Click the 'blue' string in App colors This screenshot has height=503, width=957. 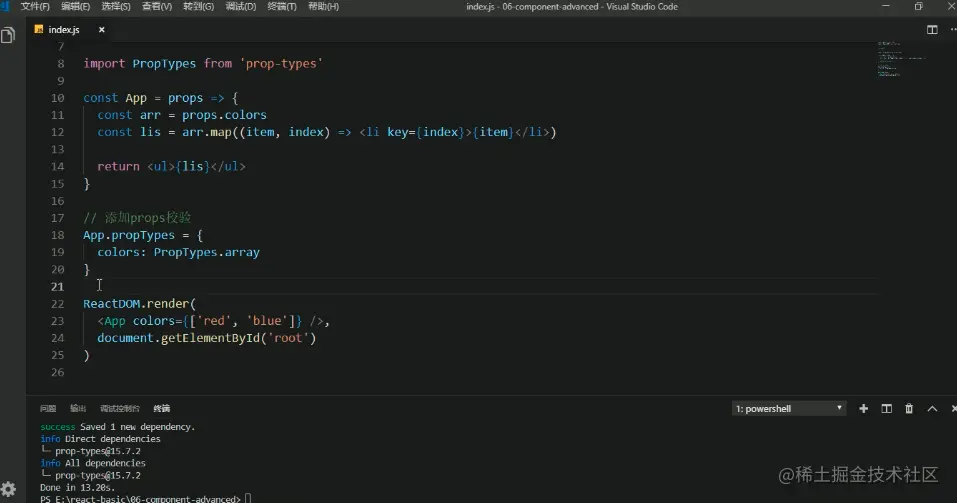(x=267, y=320)
